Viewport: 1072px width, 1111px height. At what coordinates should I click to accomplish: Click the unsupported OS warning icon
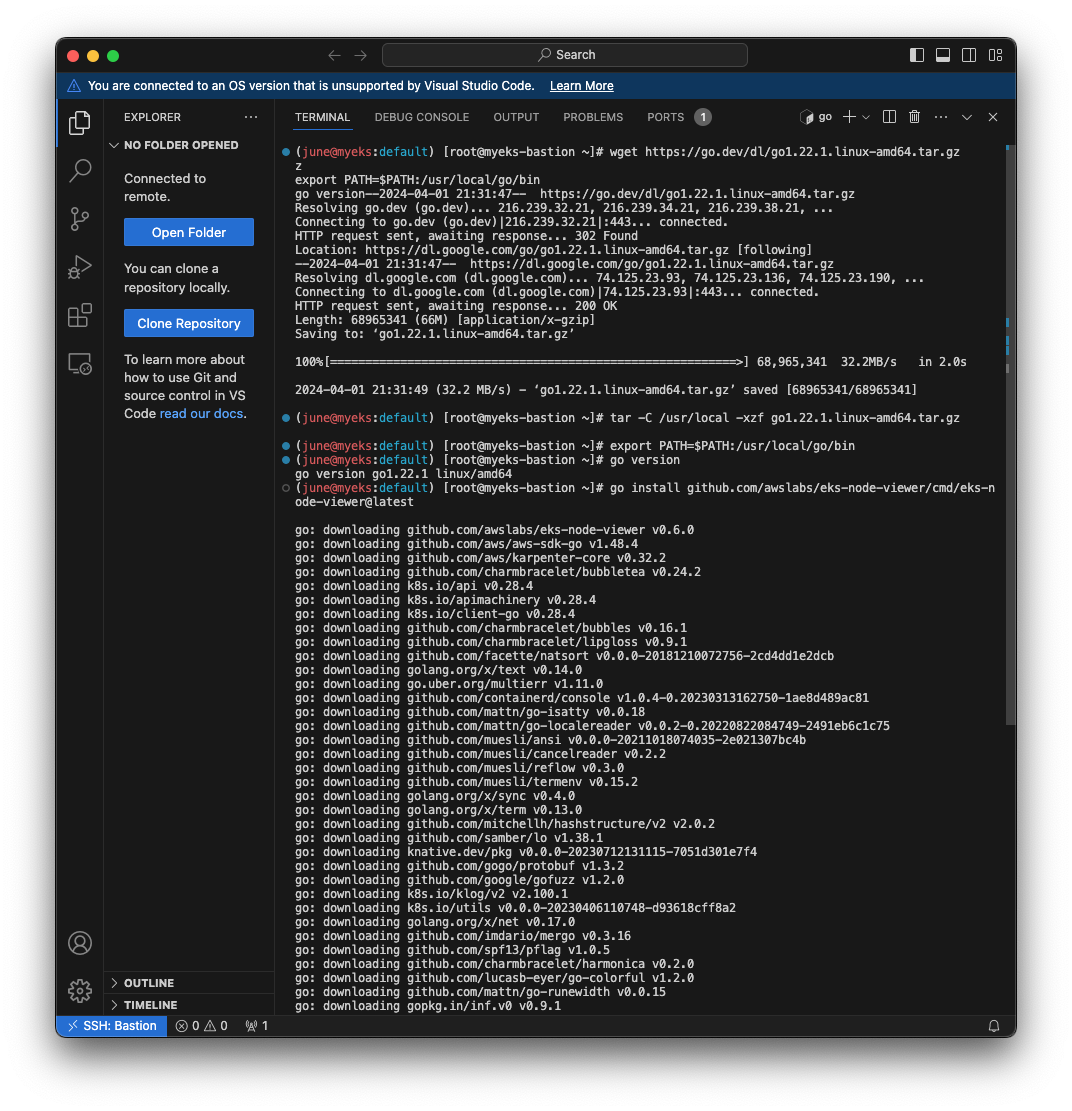[x=74, y=86]
